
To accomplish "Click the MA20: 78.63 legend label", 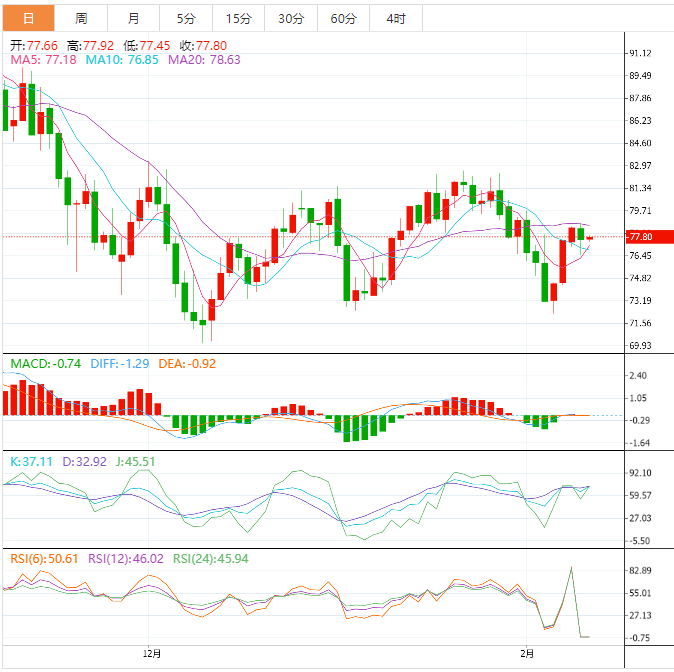I will [x=204, y=60].
